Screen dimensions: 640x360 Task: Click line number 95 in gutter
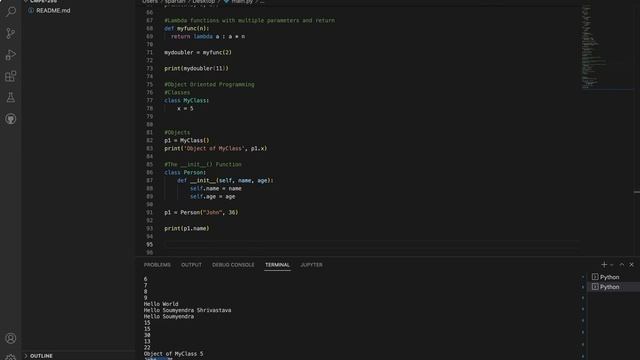[x=149, y=244]
